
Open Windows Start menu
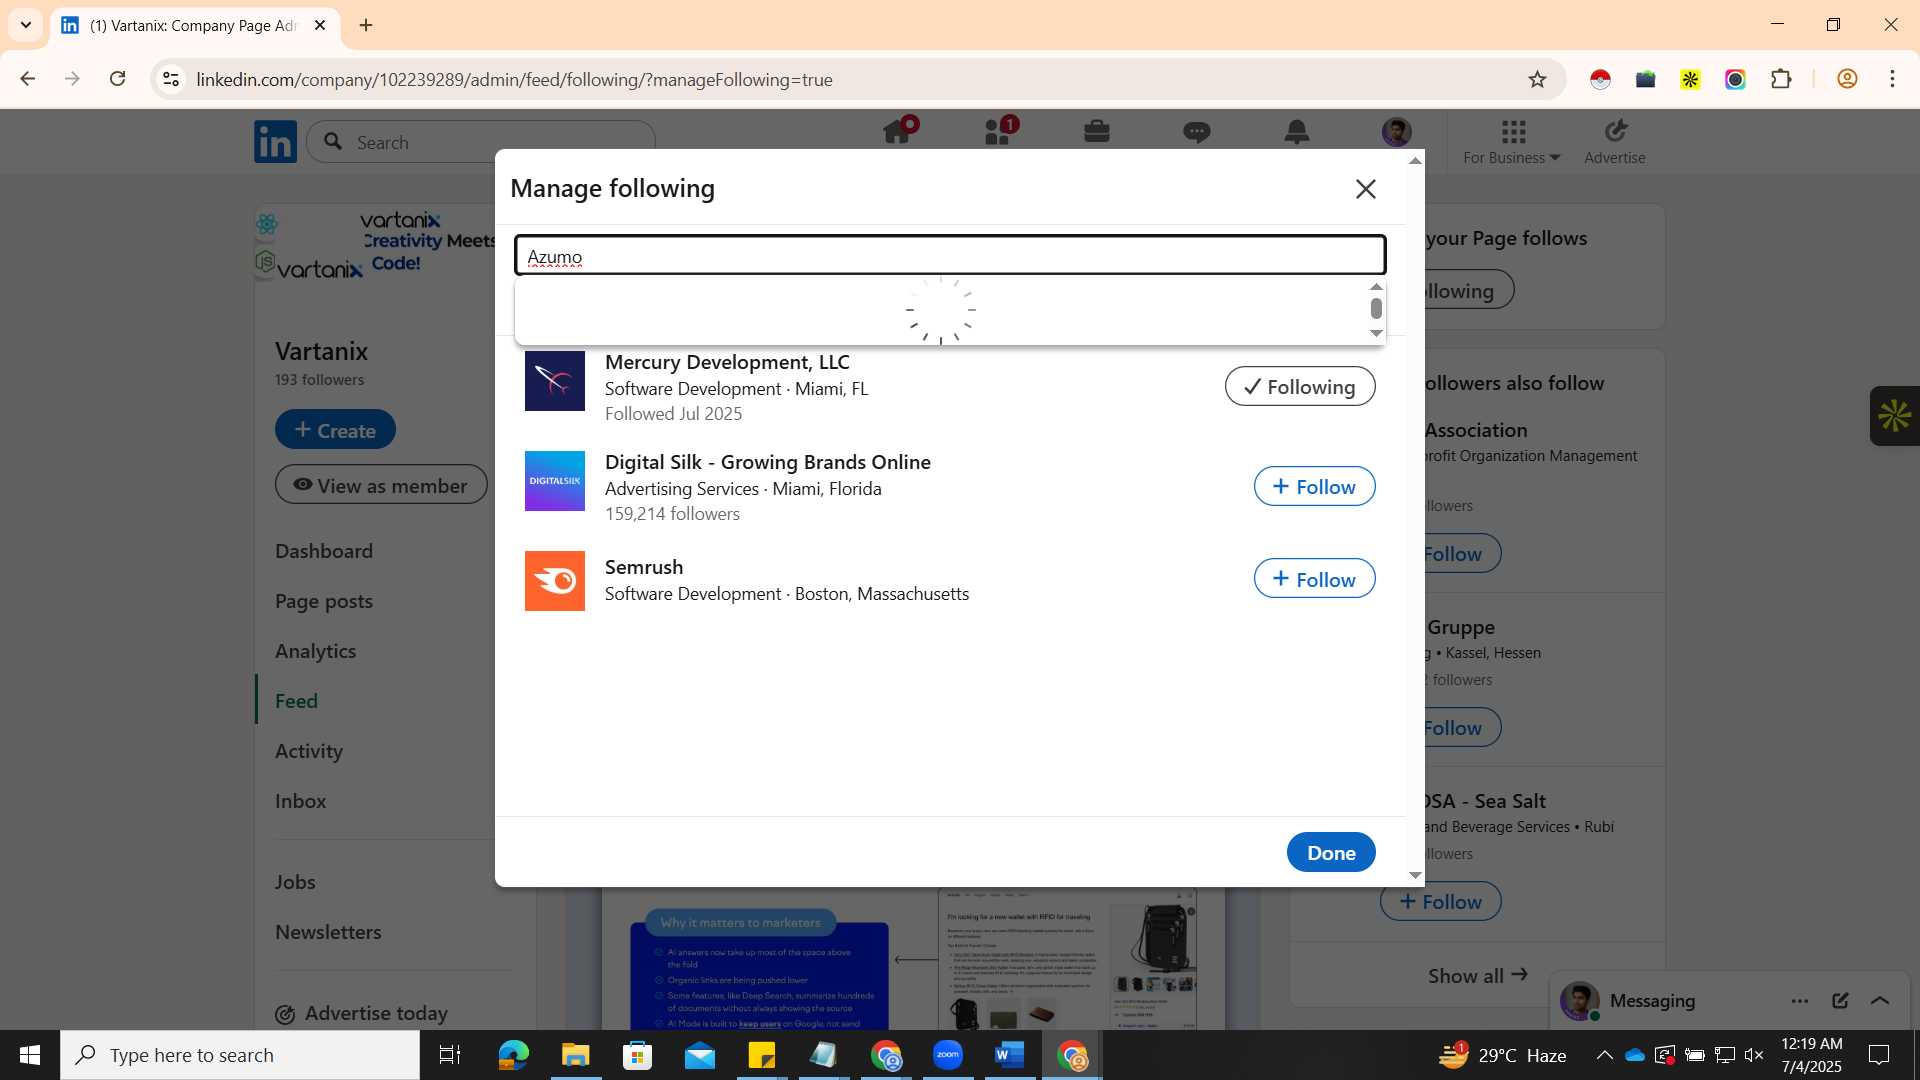tap(30, 1055)
